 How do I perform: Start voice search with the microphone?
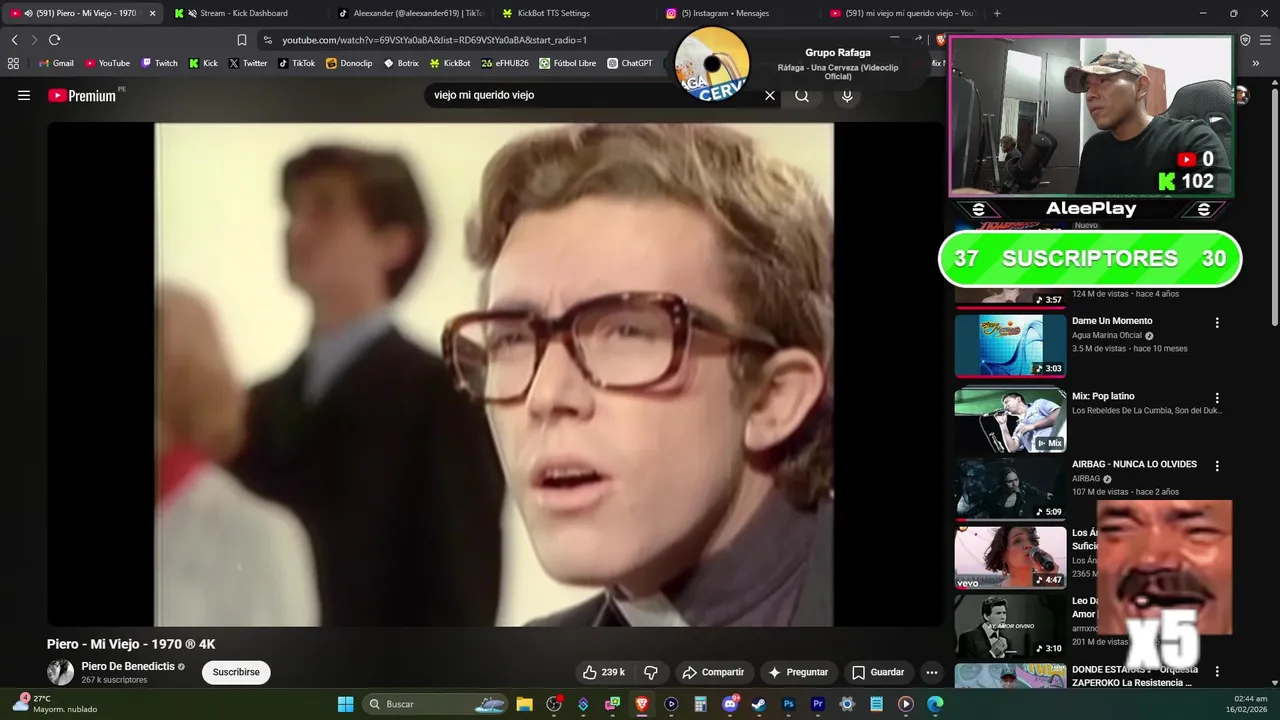click(847, 96)
